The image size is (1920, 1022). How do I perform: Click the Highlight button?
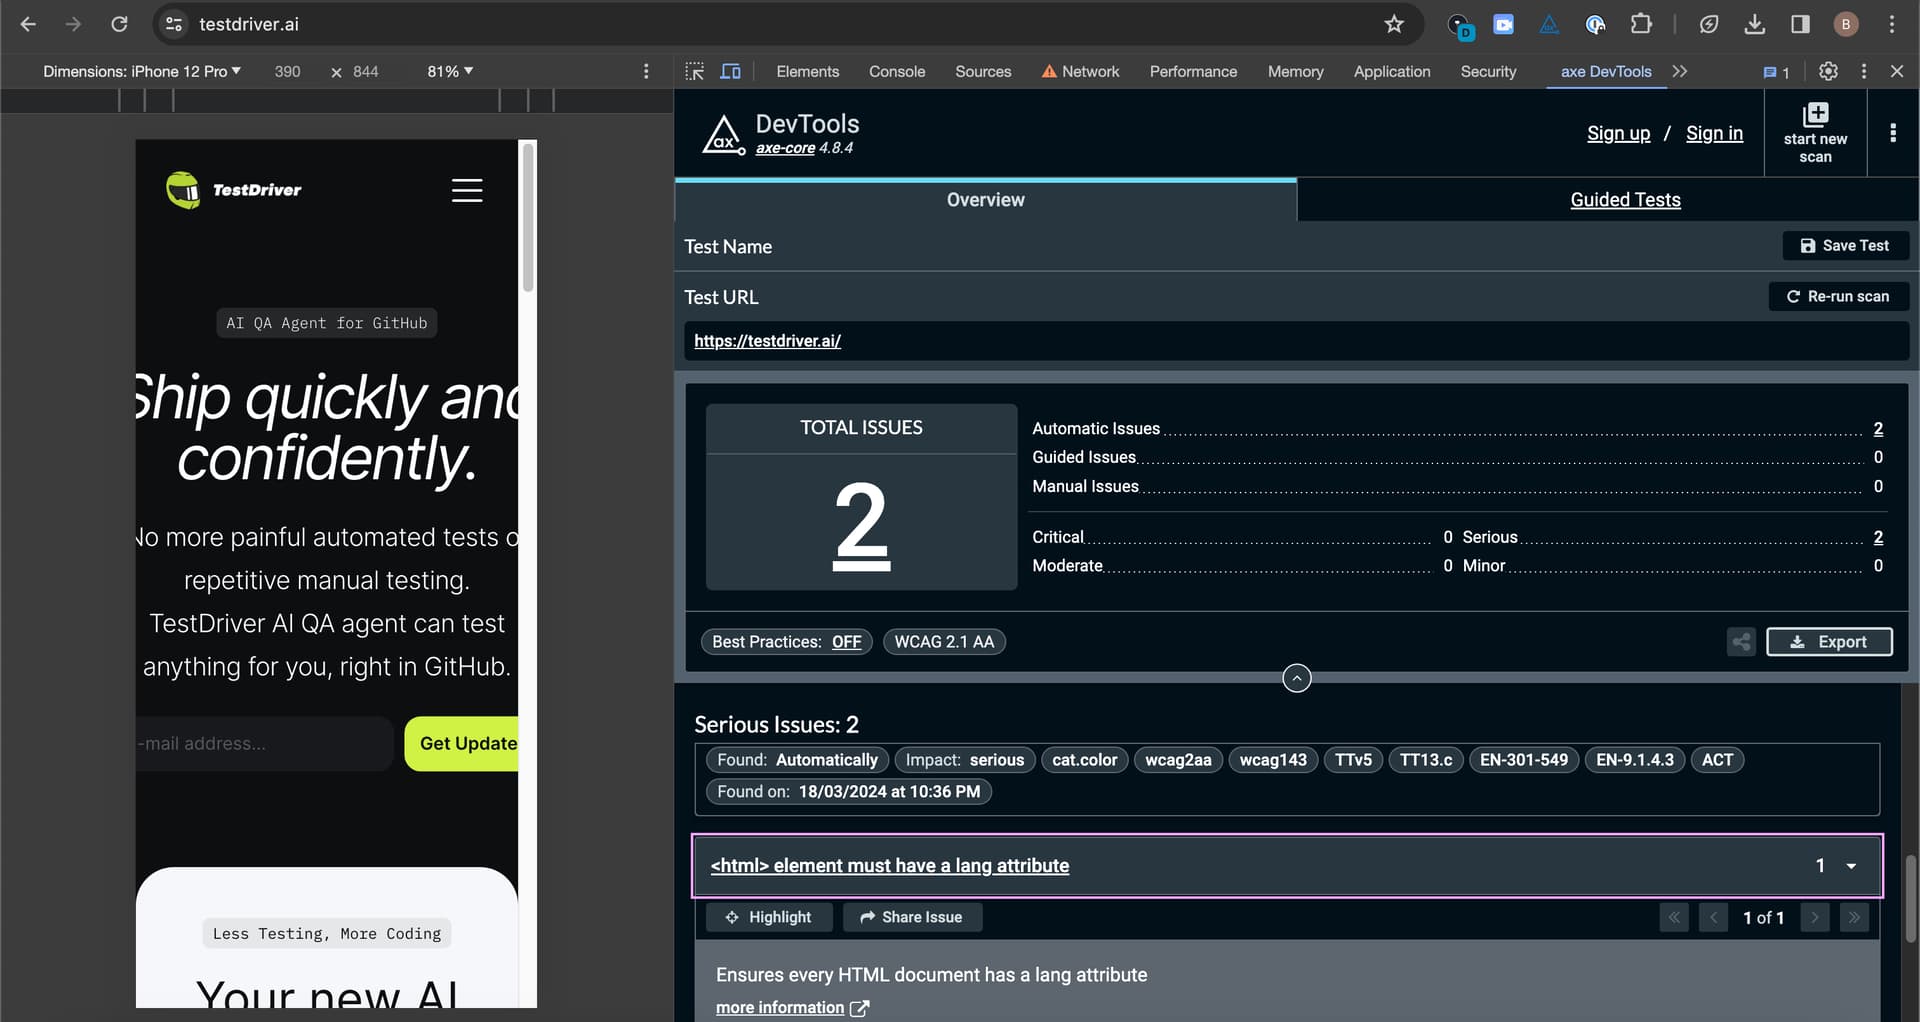(769, 917)
